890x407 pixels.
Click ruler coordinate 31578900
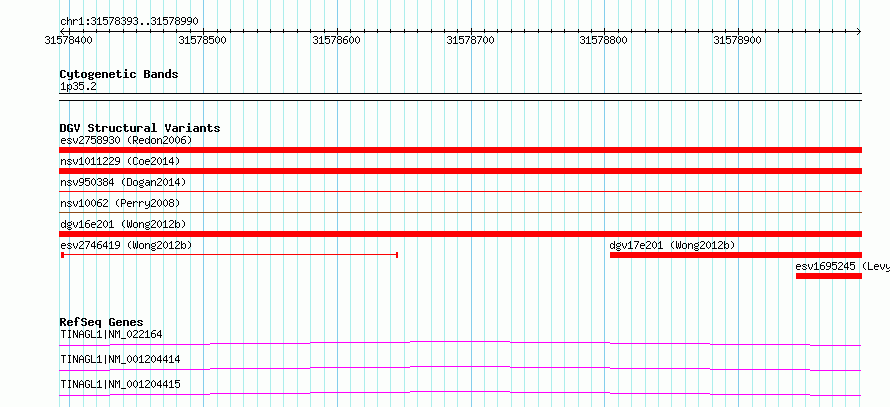pos(738,40)
